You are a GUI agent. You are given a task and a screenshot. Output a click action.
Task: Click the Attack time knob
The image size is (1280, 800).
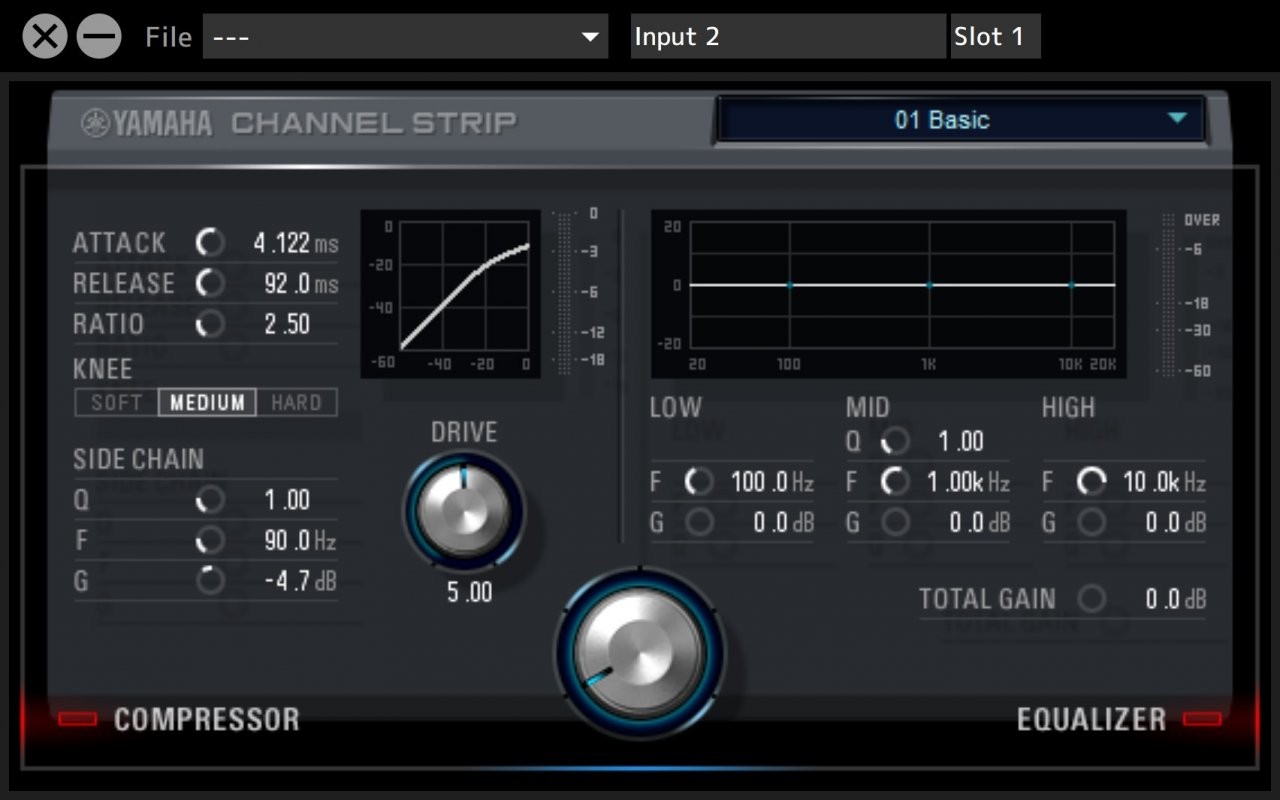[210, 243]
